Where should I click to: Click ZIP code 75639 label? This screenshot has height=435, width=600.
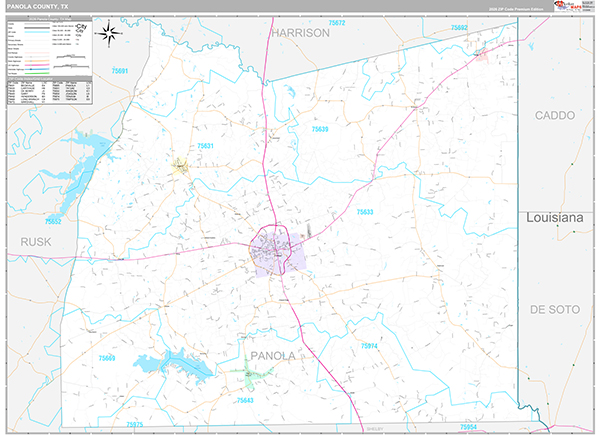[x=320, y=129]
